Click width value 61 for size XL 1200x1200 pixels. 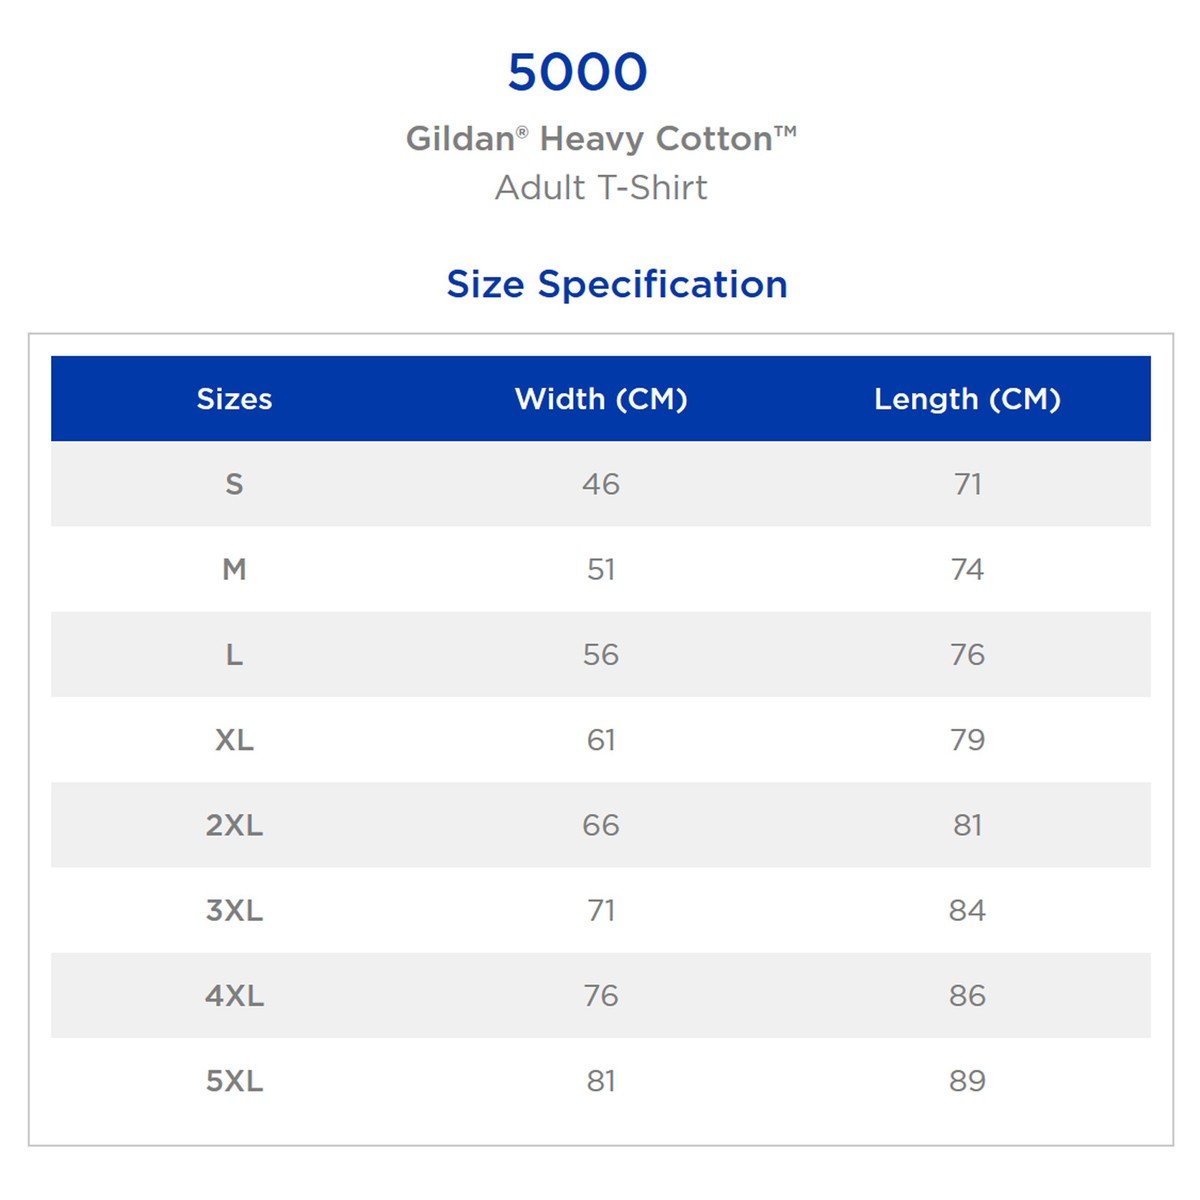tap(601, 740)
